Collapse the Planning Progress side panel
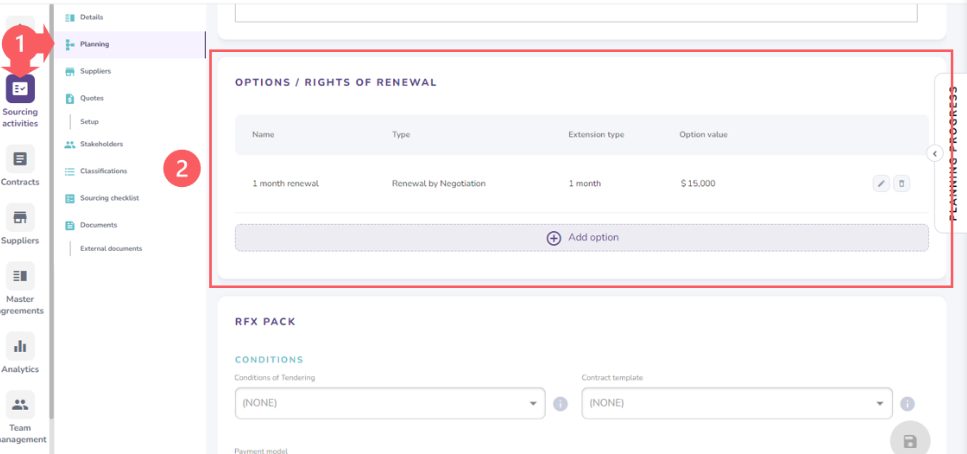 [934, 154]
